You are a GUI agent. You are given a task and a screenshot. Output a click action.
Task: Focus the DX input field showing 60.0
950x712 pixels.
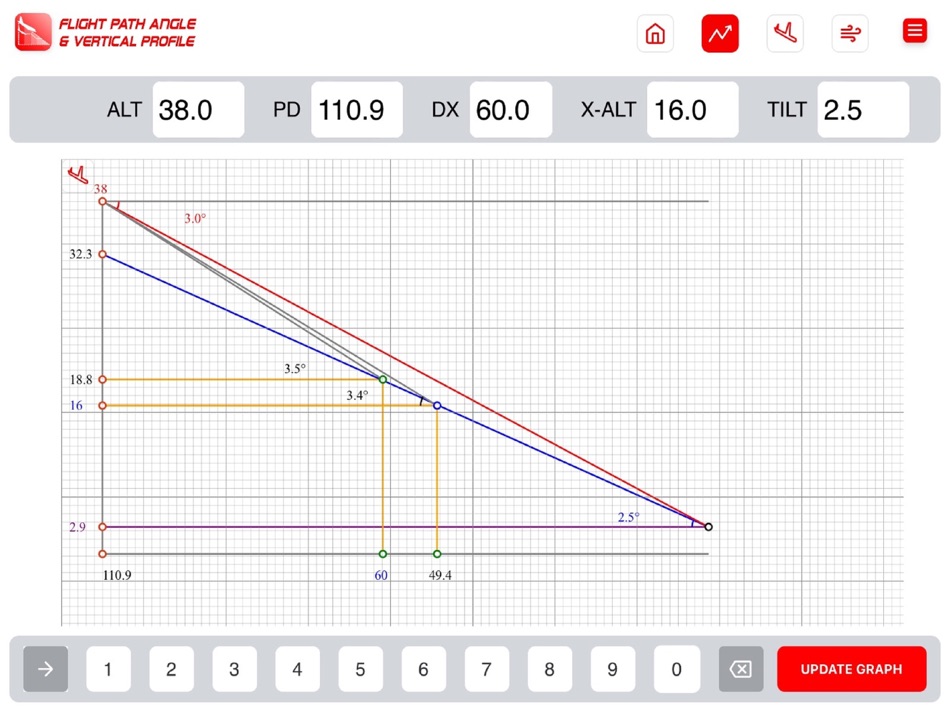tap(511, 110)
